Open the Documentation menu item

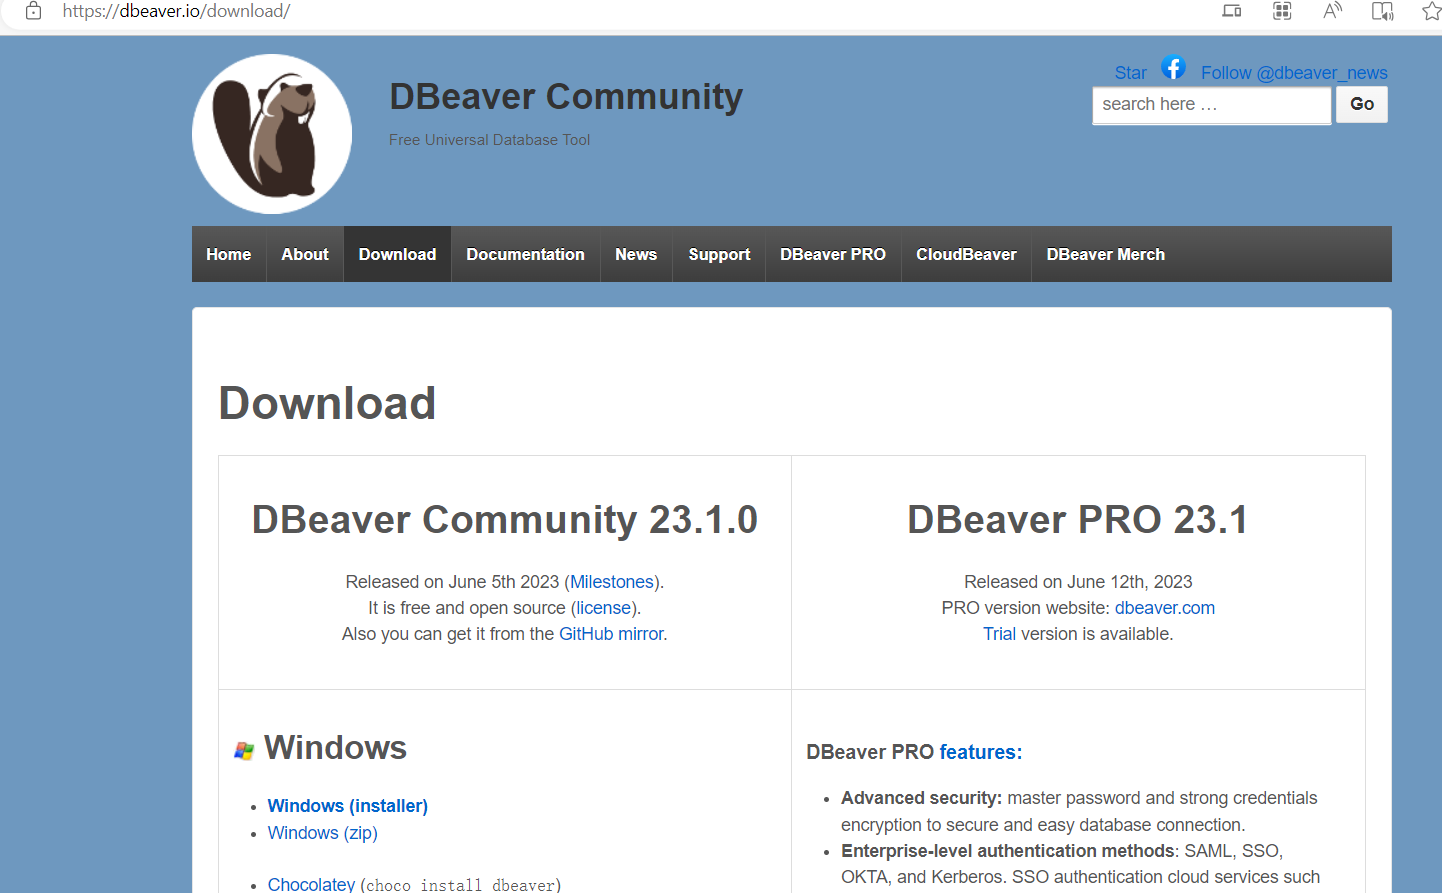525,254
